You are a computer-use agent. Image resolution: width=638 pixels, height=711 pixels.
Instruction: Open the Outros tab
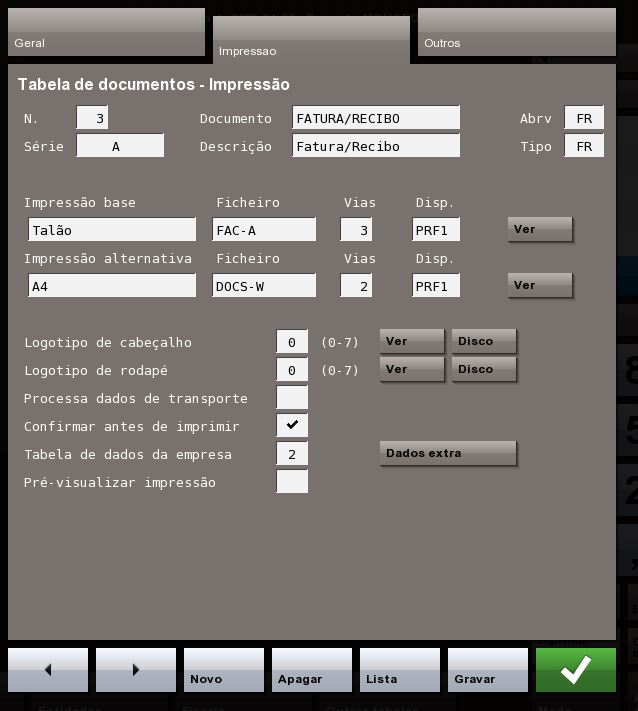(x=515, y=34)
